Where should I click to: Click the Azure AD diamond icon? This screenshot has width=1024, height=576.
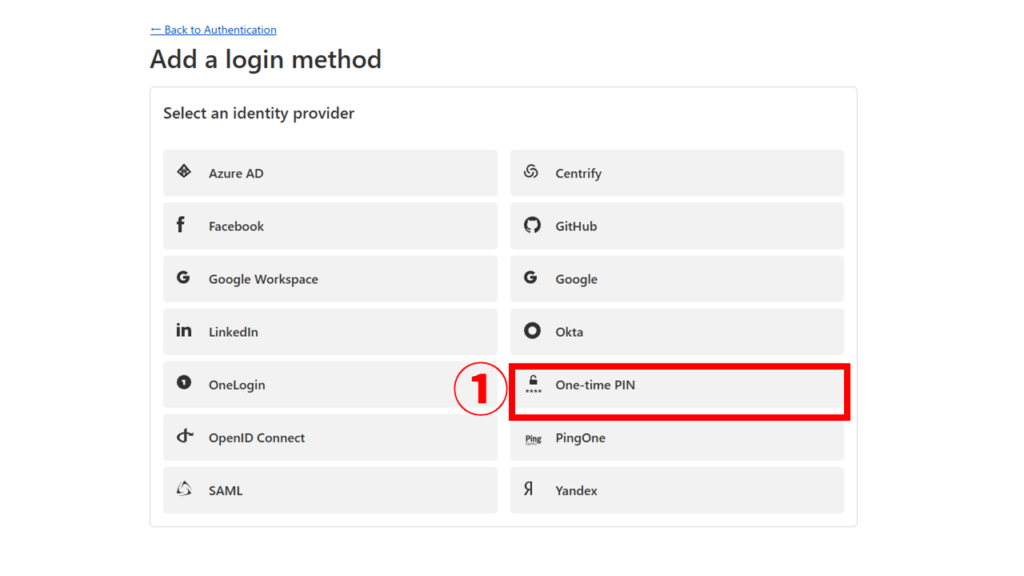pyautogui.click(x=184, y=172)
